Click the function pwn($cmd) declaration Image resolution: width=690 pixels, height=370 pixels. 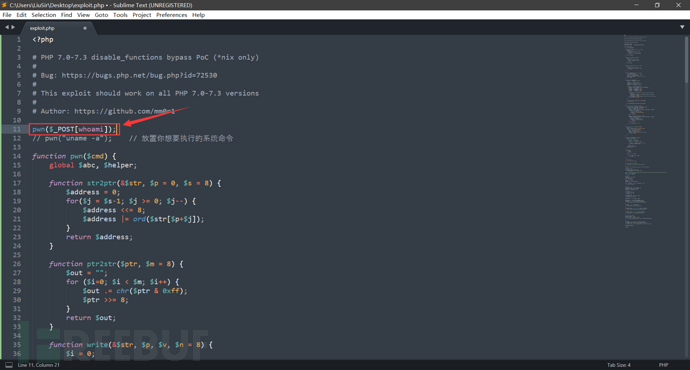pos(74,156)
